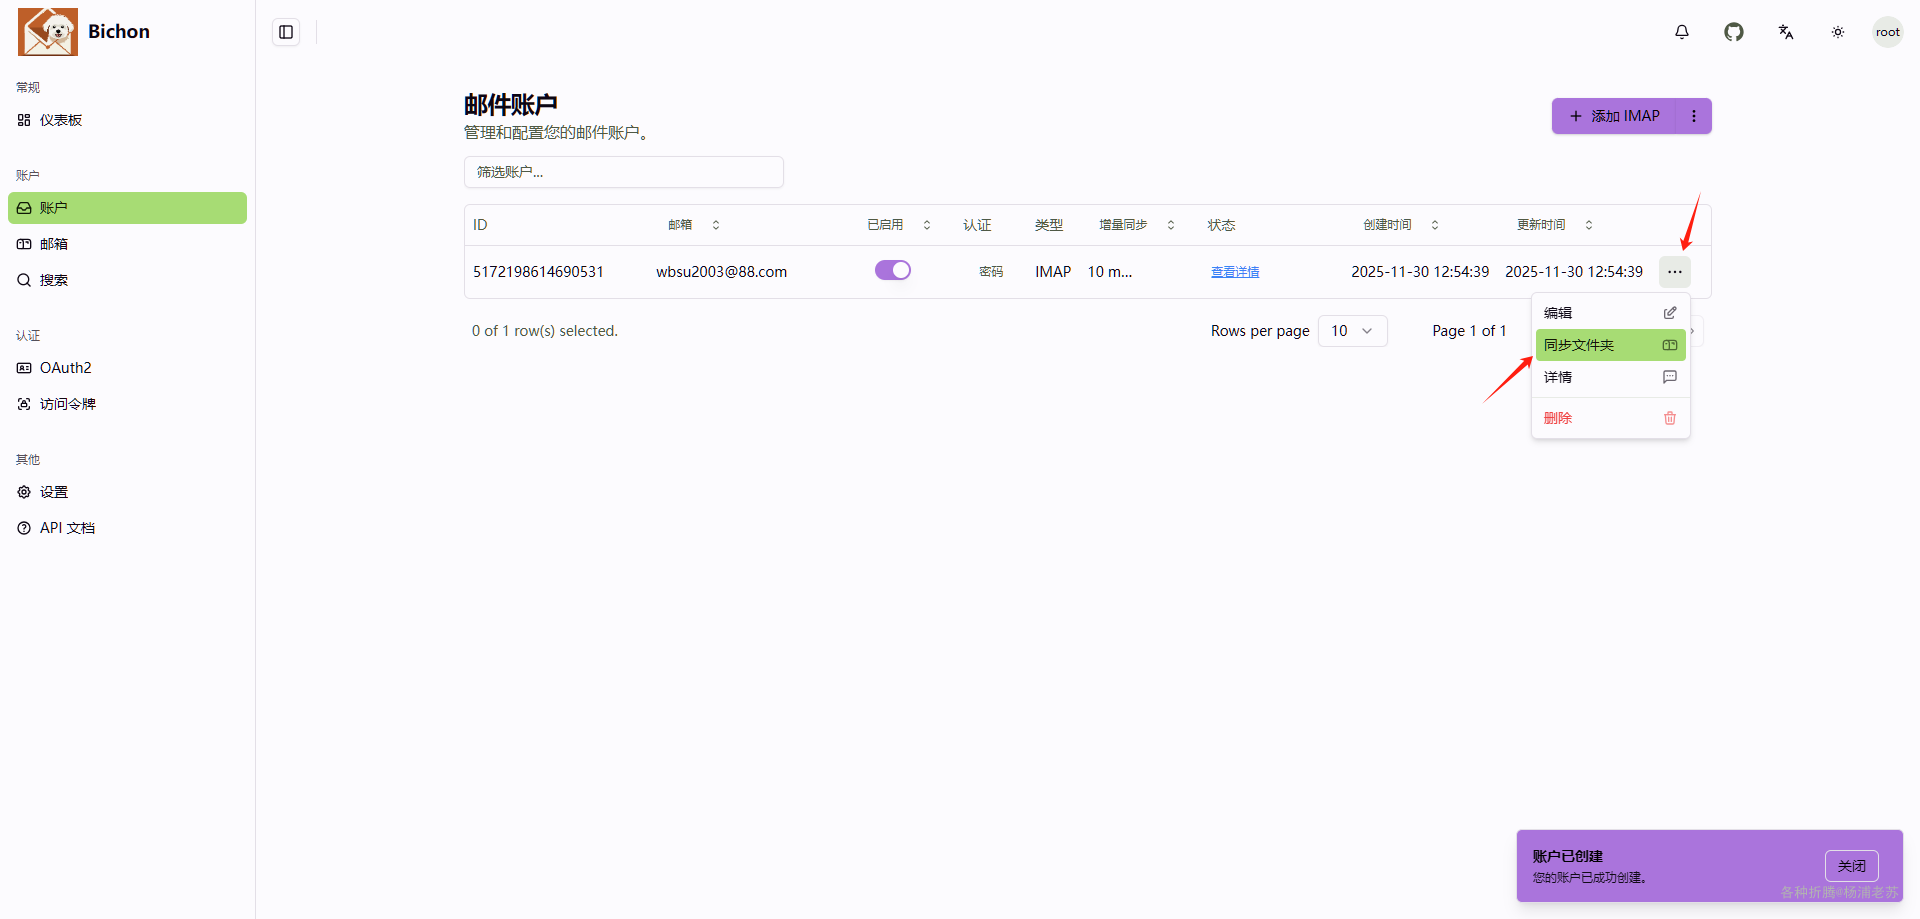This screenshot has height=919, width=1920.
Task: Click the 类型 column header
Action: click(1049, 225)
